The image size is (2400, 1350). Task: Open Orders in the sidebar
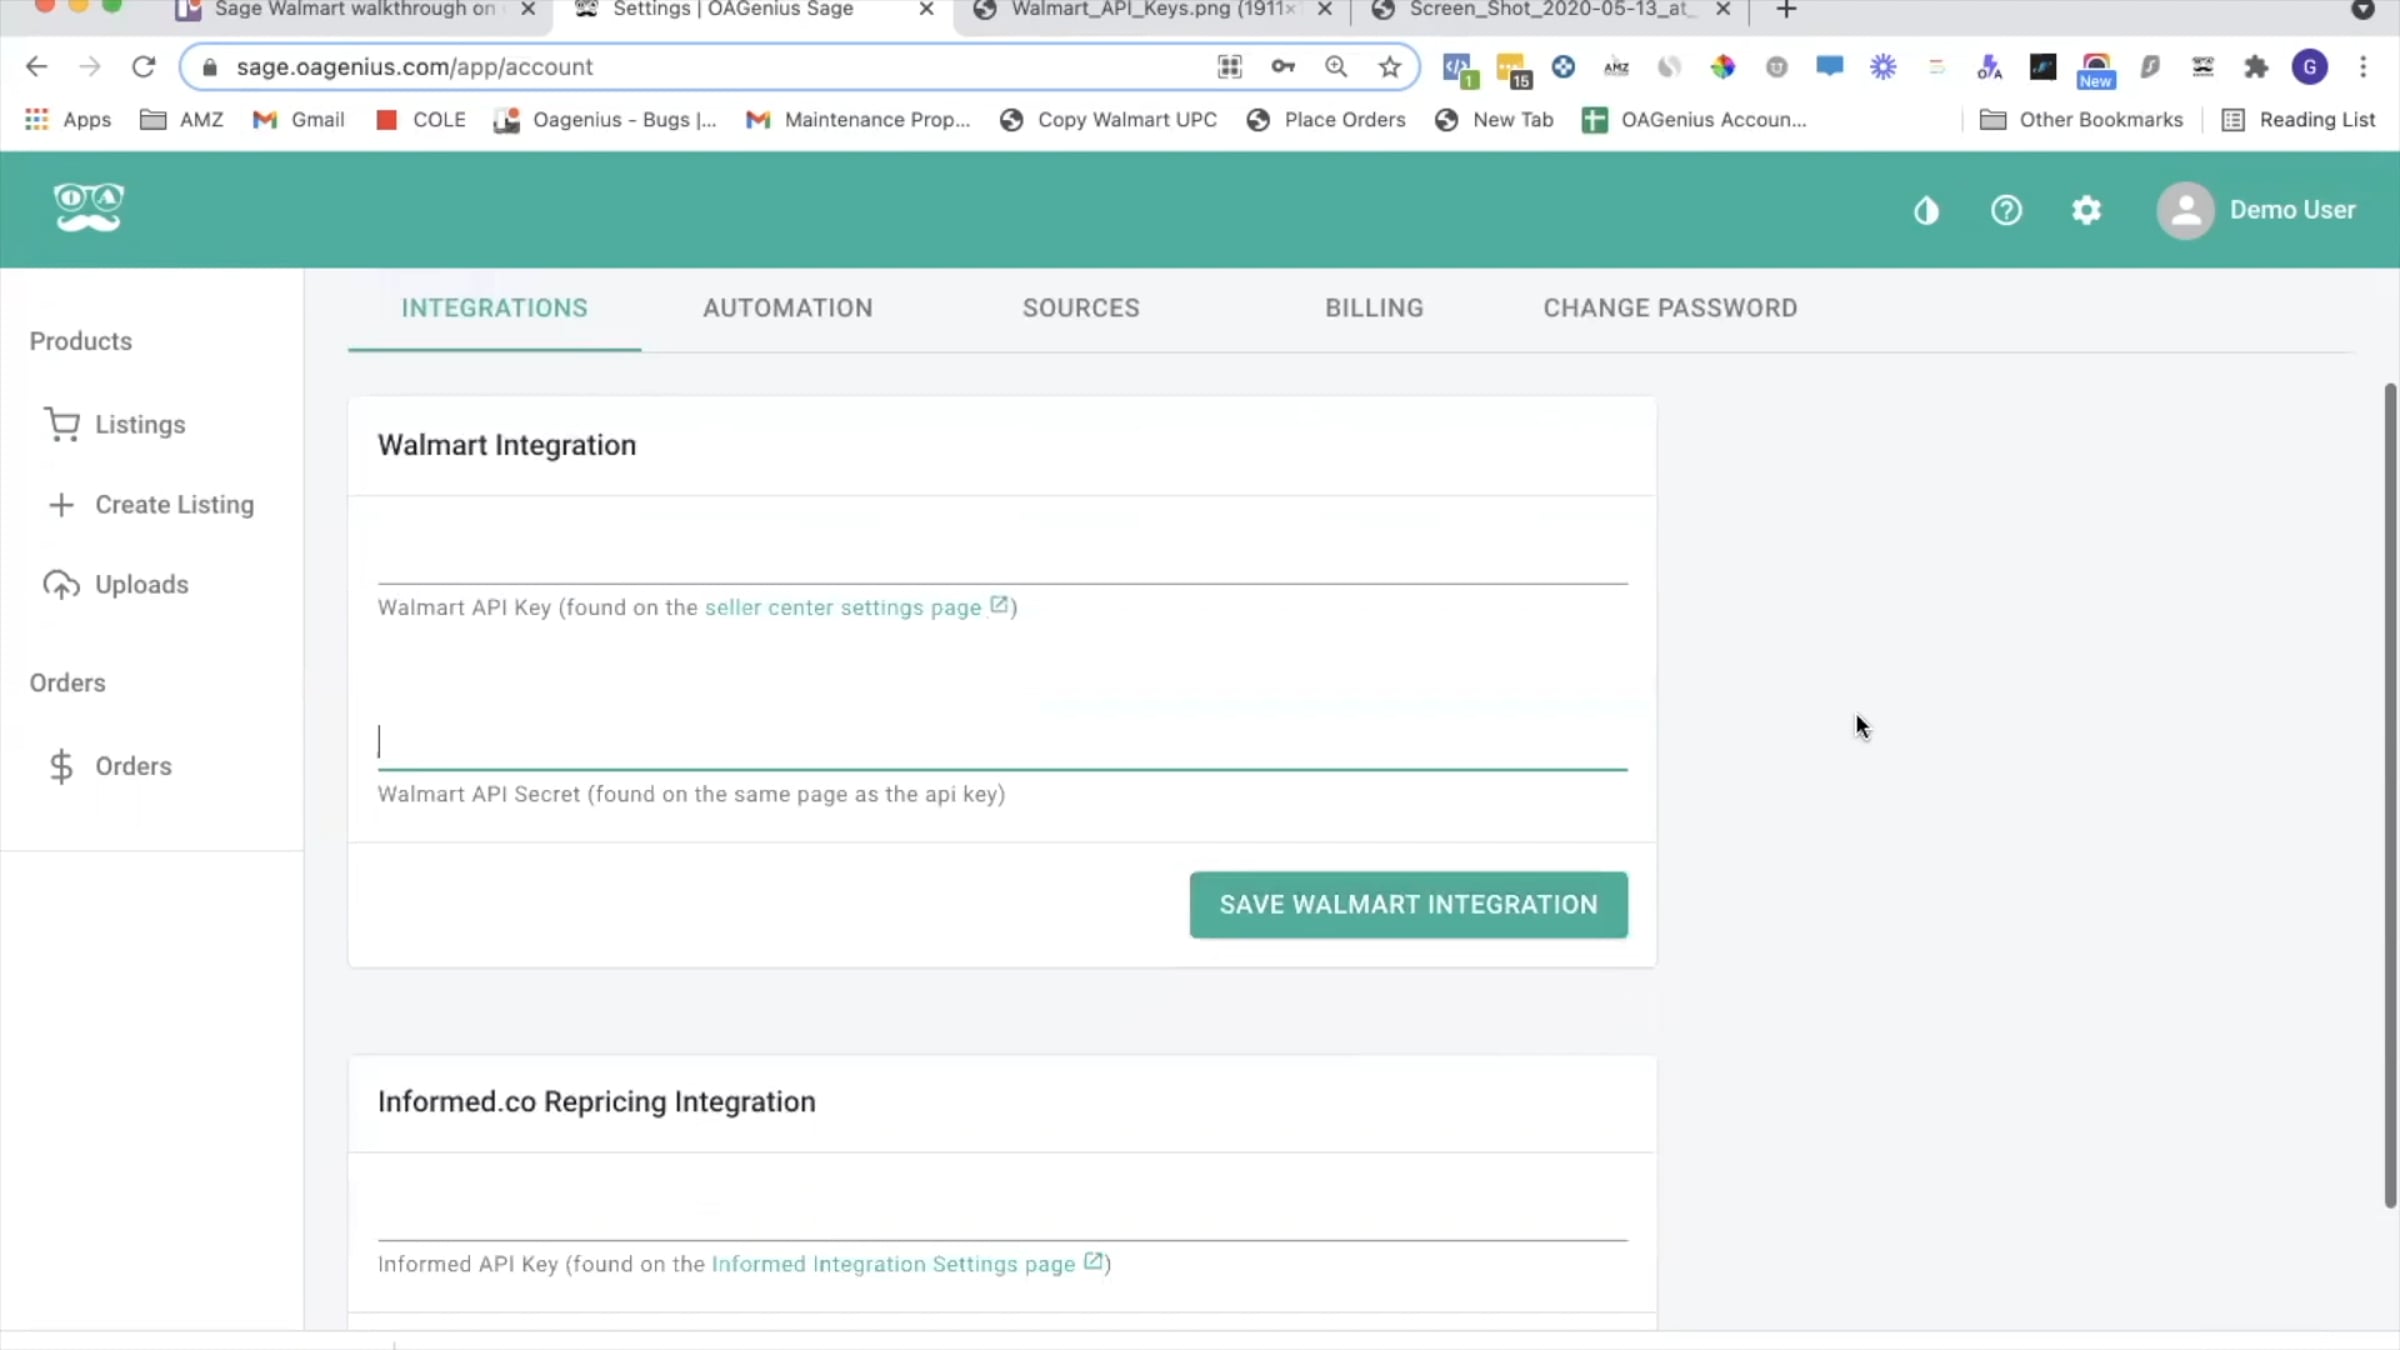click(x=133, y=766)
